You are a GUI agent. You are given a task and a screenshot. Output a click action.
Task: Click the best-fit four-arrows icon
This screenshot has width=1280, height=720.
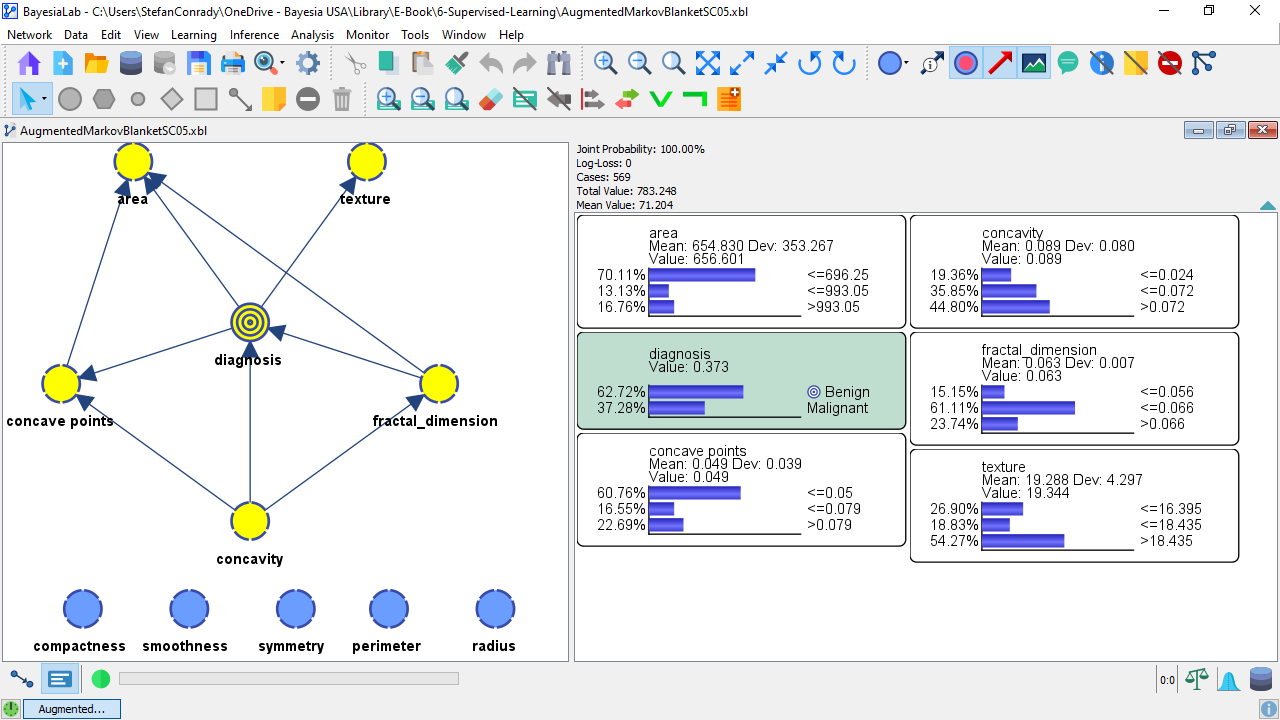coord(708,64)
